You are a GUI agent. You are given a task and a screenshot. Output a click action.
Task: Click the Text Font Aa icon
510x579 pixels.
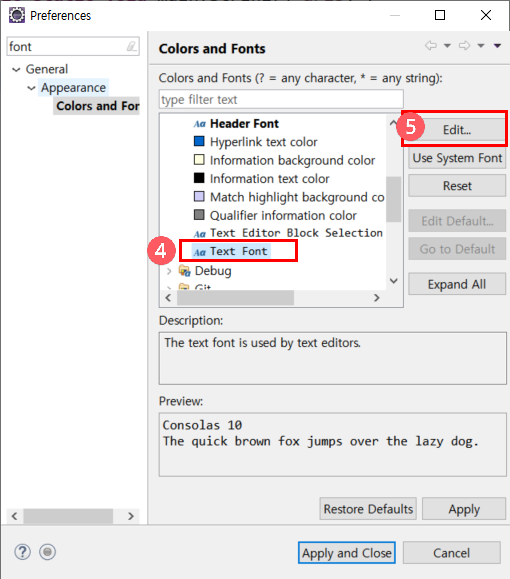[x=199, y=252]
